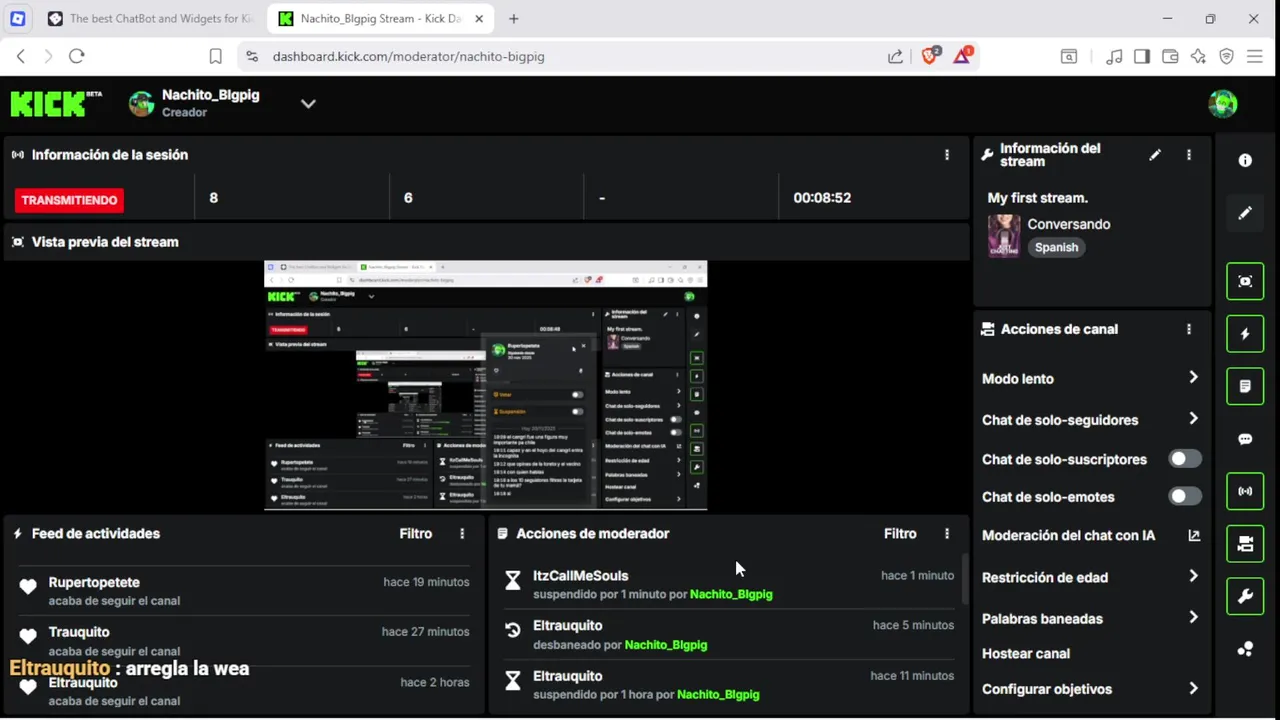Open Brave Rewards triangle icon
This screenshot has width=1280, height=720.
pos(962,56)
